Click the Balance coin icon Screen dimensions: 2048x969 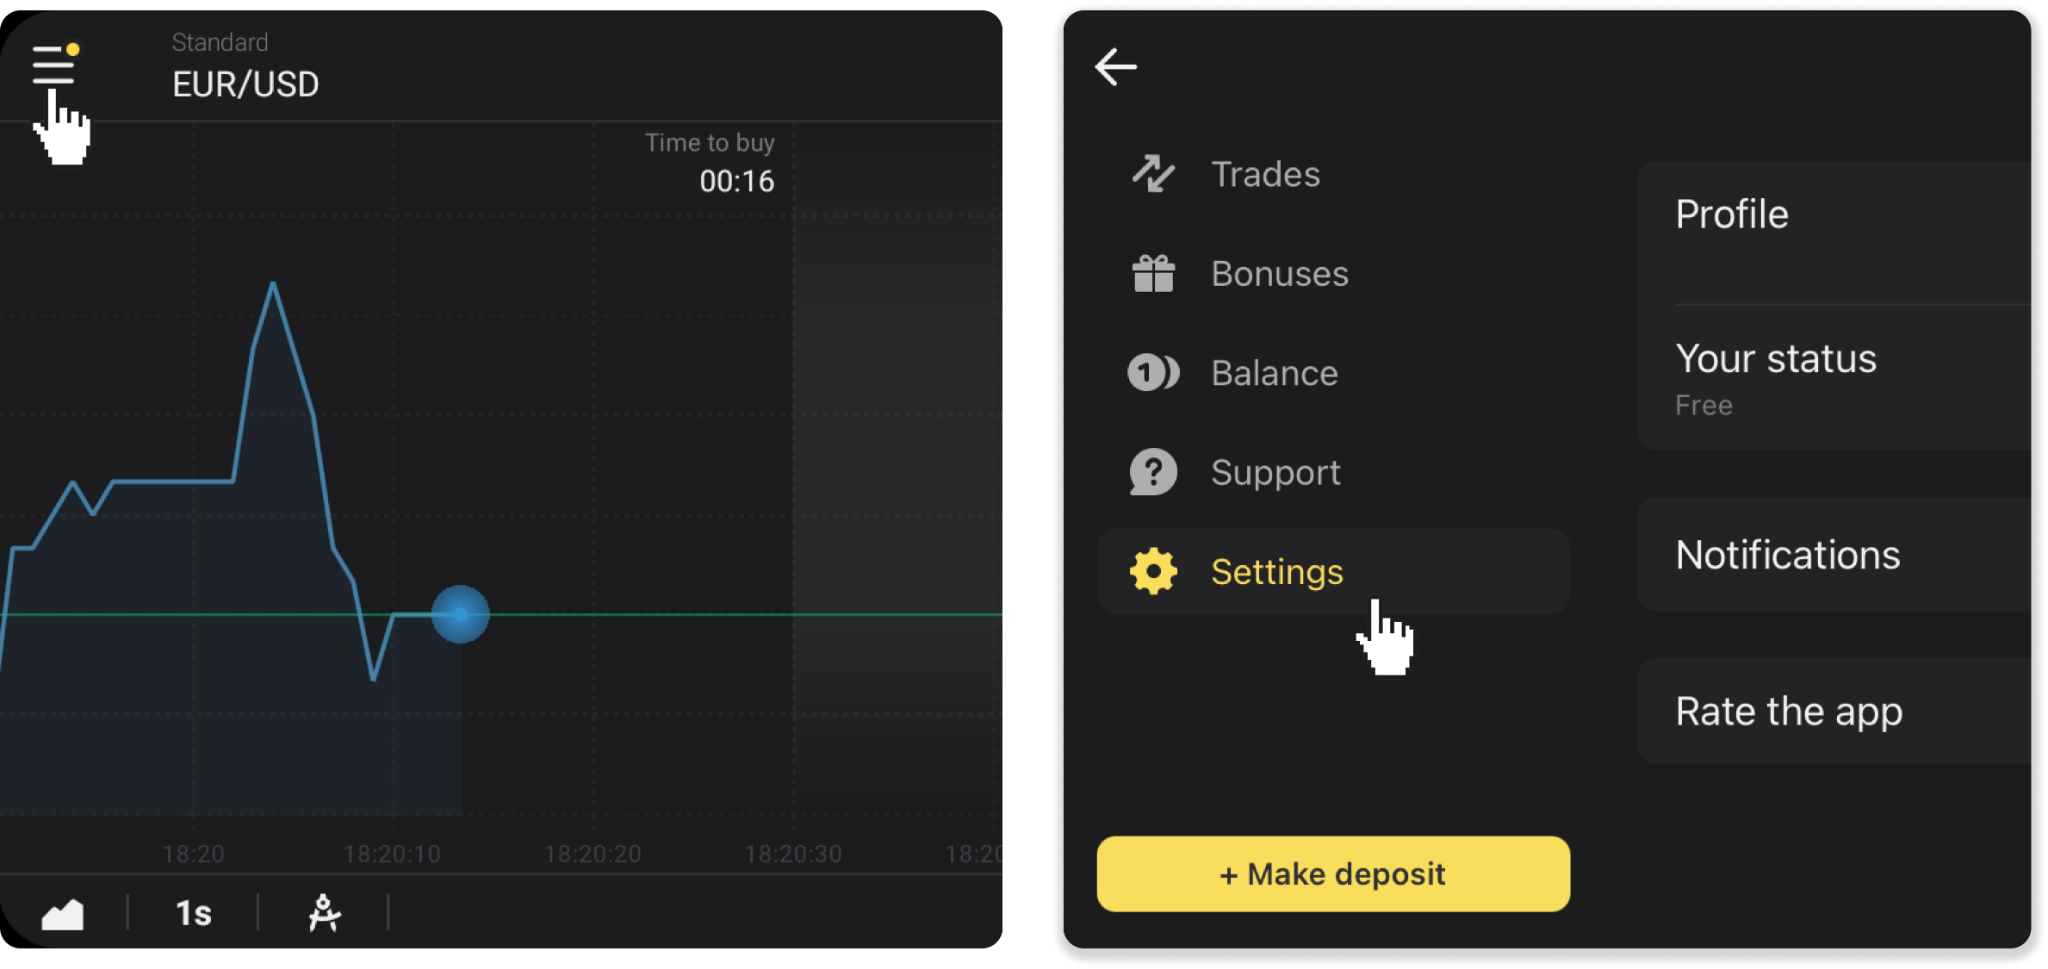click(1153, 373)
